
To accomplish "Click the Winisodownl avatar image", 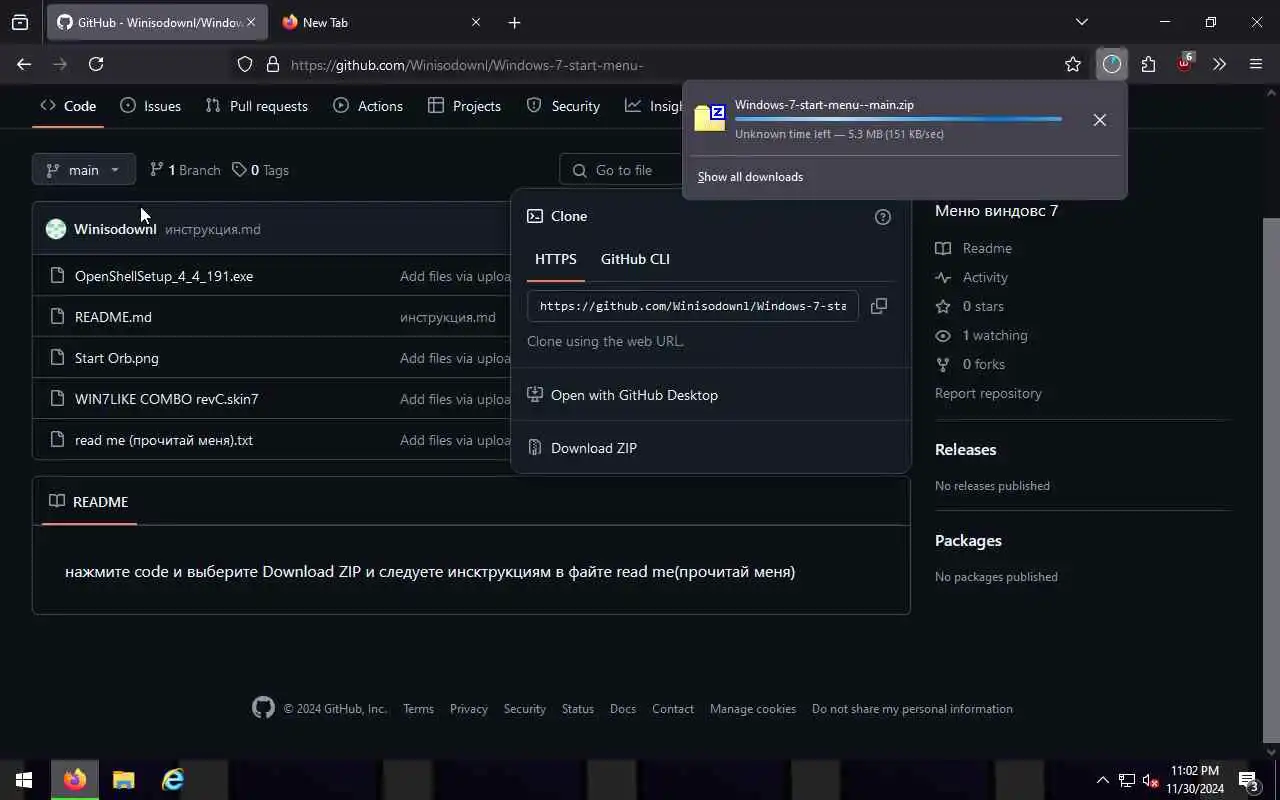I will tap(56, 229).
